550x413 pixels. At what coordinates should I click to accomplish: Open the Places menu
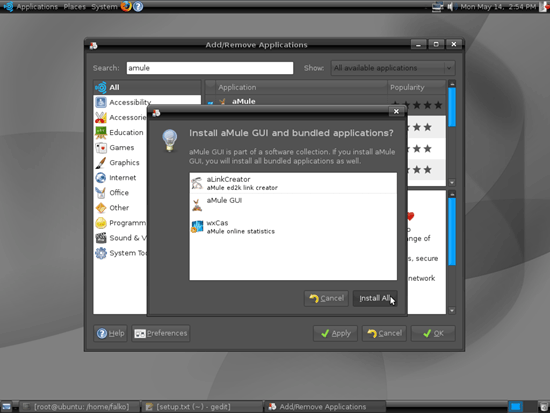[x=74, y=7]
